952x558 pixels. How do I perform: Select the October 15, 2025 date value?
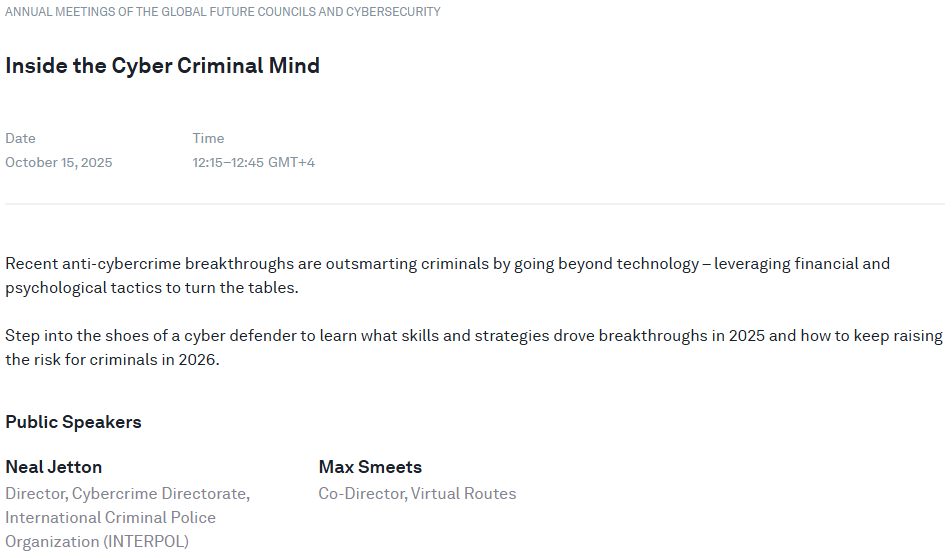(59, 162)
